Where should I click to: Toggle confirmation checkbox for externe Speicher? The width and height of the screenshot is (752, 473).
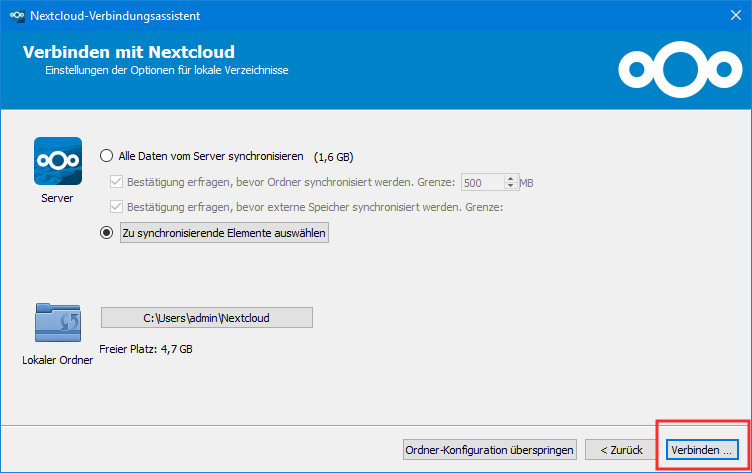[x=115, y=207]
